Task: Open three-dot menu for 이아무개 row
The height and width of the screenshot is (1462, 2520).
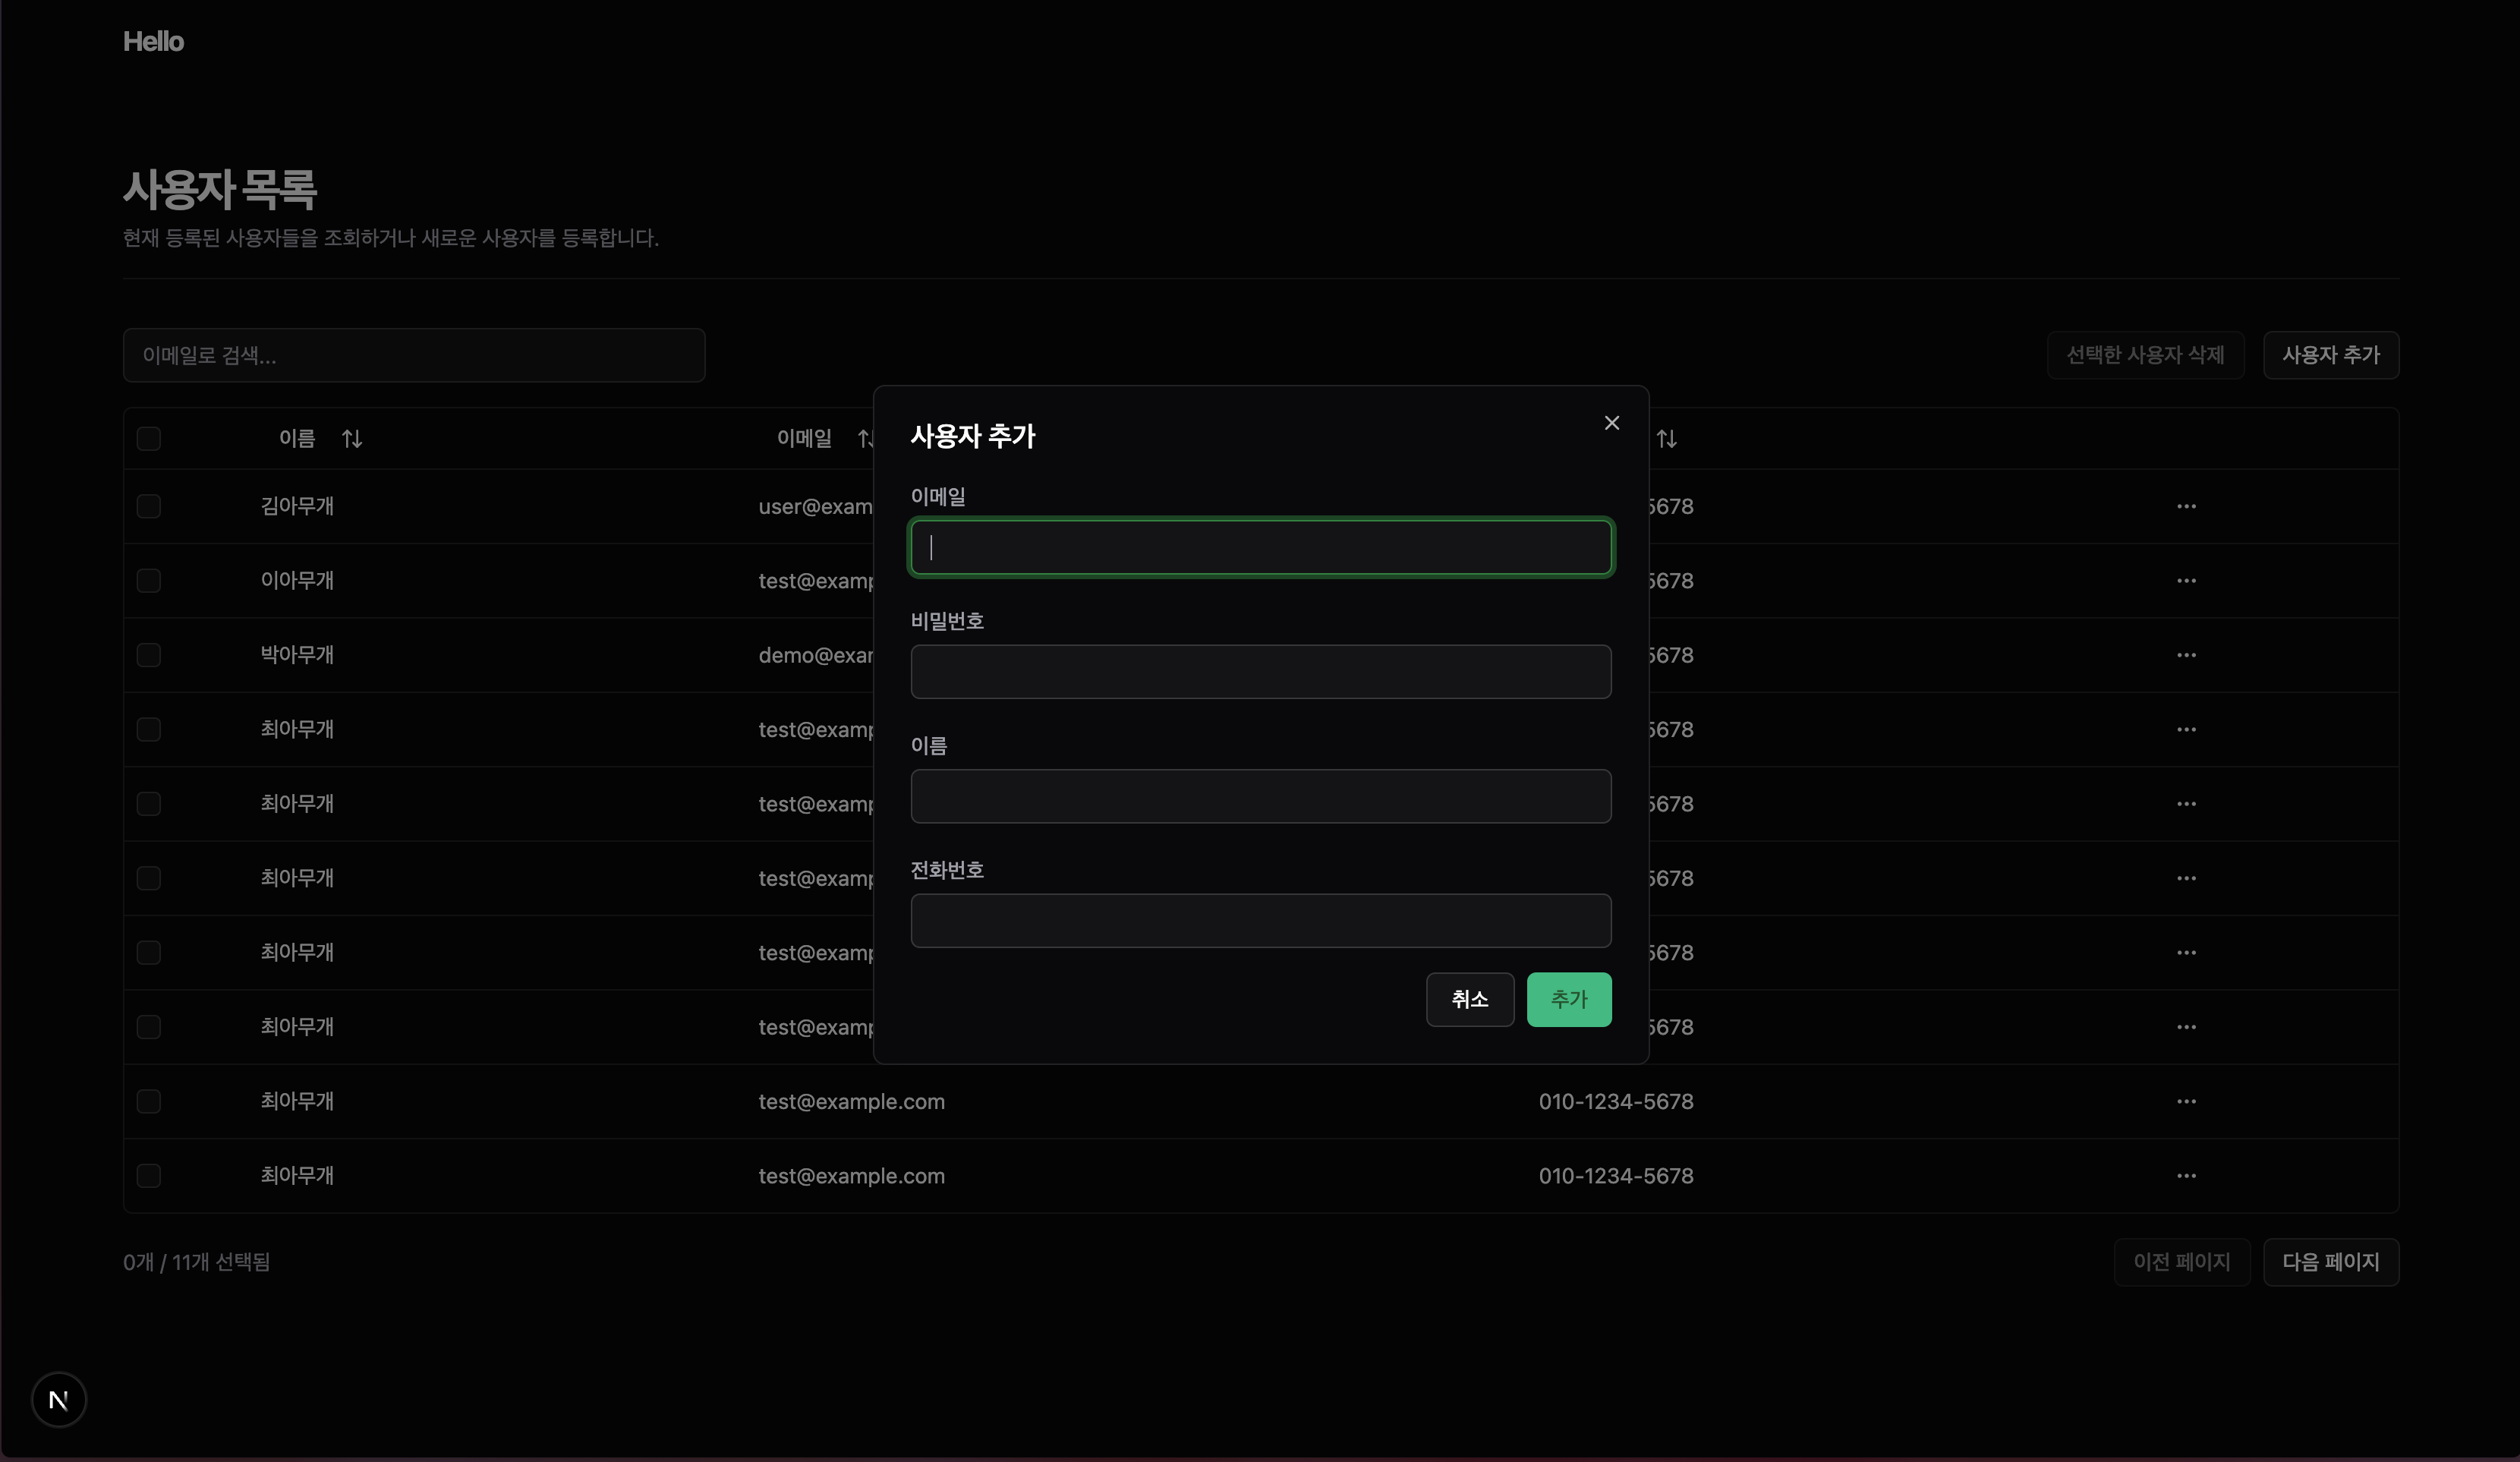Action: pos(2186,581)
